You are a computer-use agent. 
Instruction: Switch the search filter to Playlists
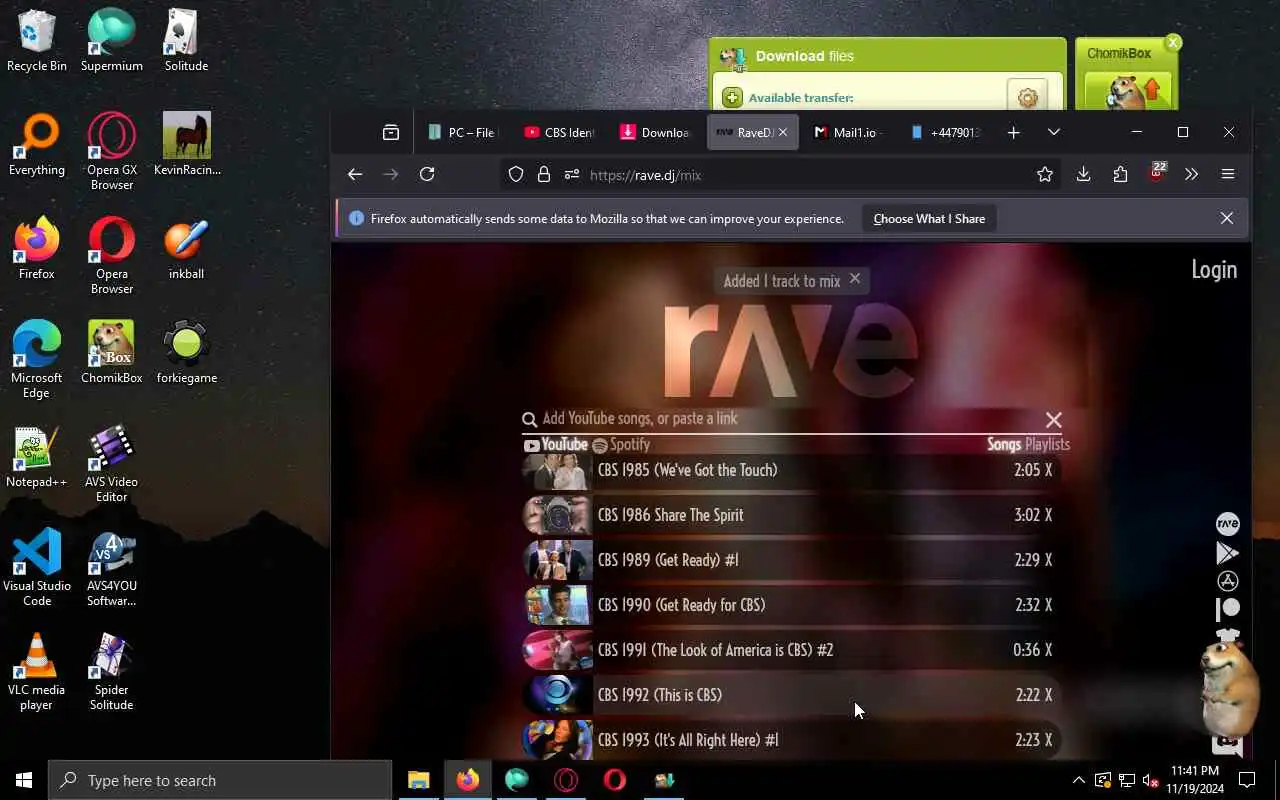pyautogui.click(x=1047, y=444)
